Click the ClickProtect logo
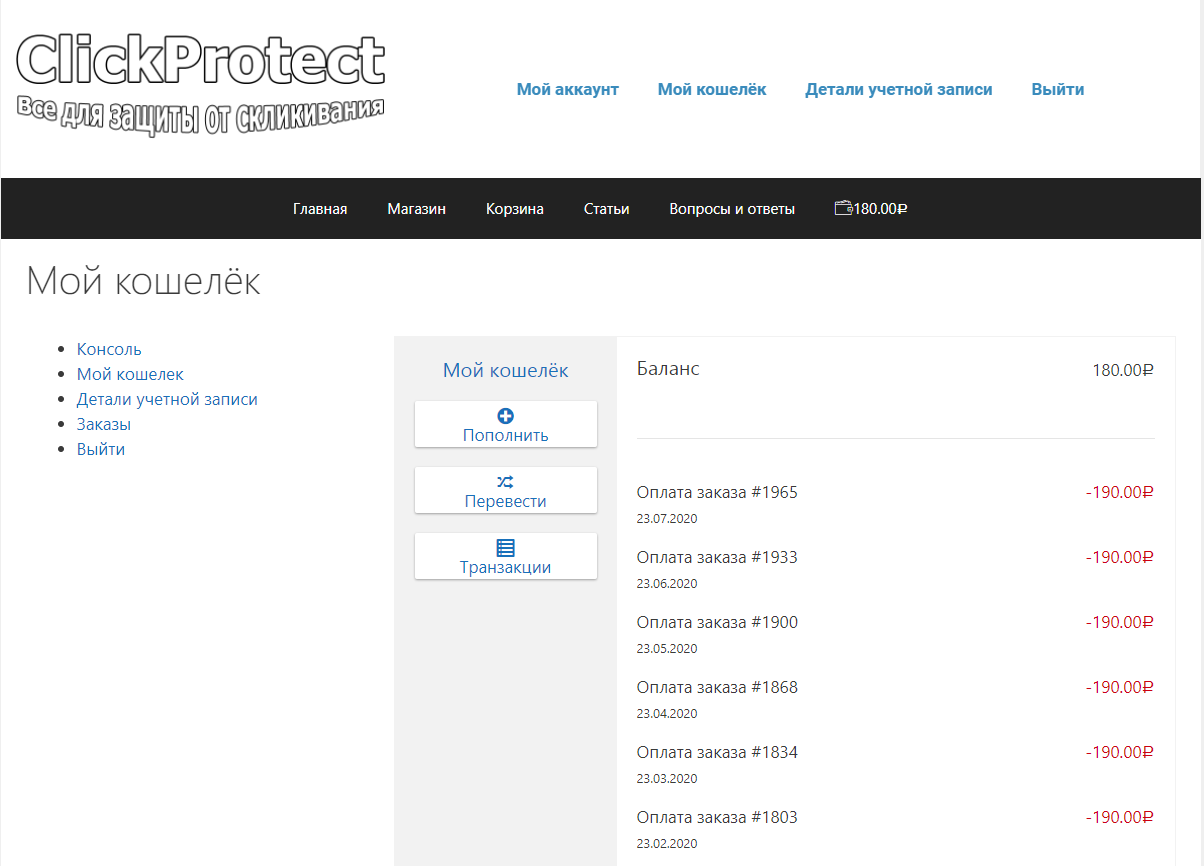 201,85
